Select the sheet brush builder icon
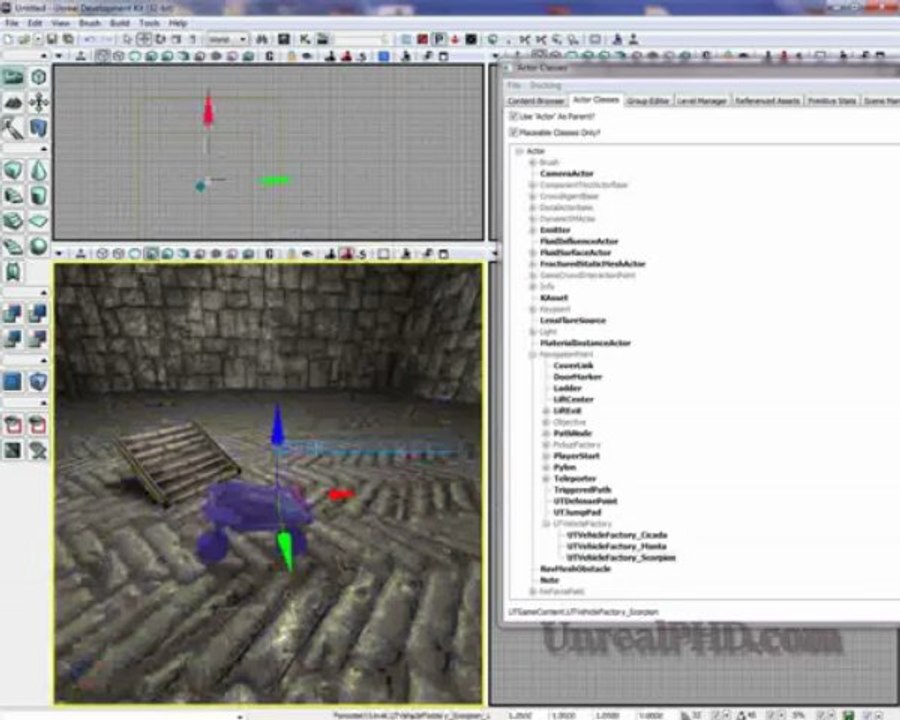900x720 pixels. click(38, 221)
